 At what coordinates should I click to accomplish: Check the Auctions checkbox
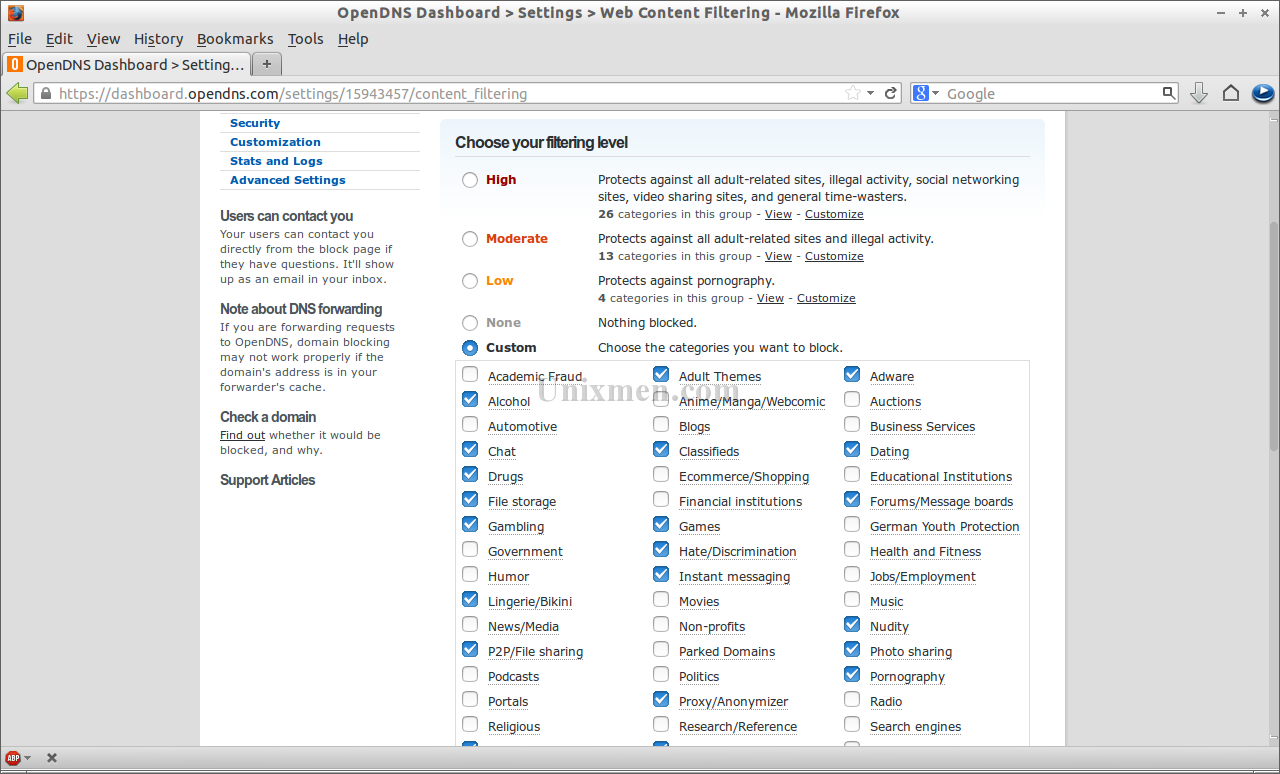tap(852, 399)
